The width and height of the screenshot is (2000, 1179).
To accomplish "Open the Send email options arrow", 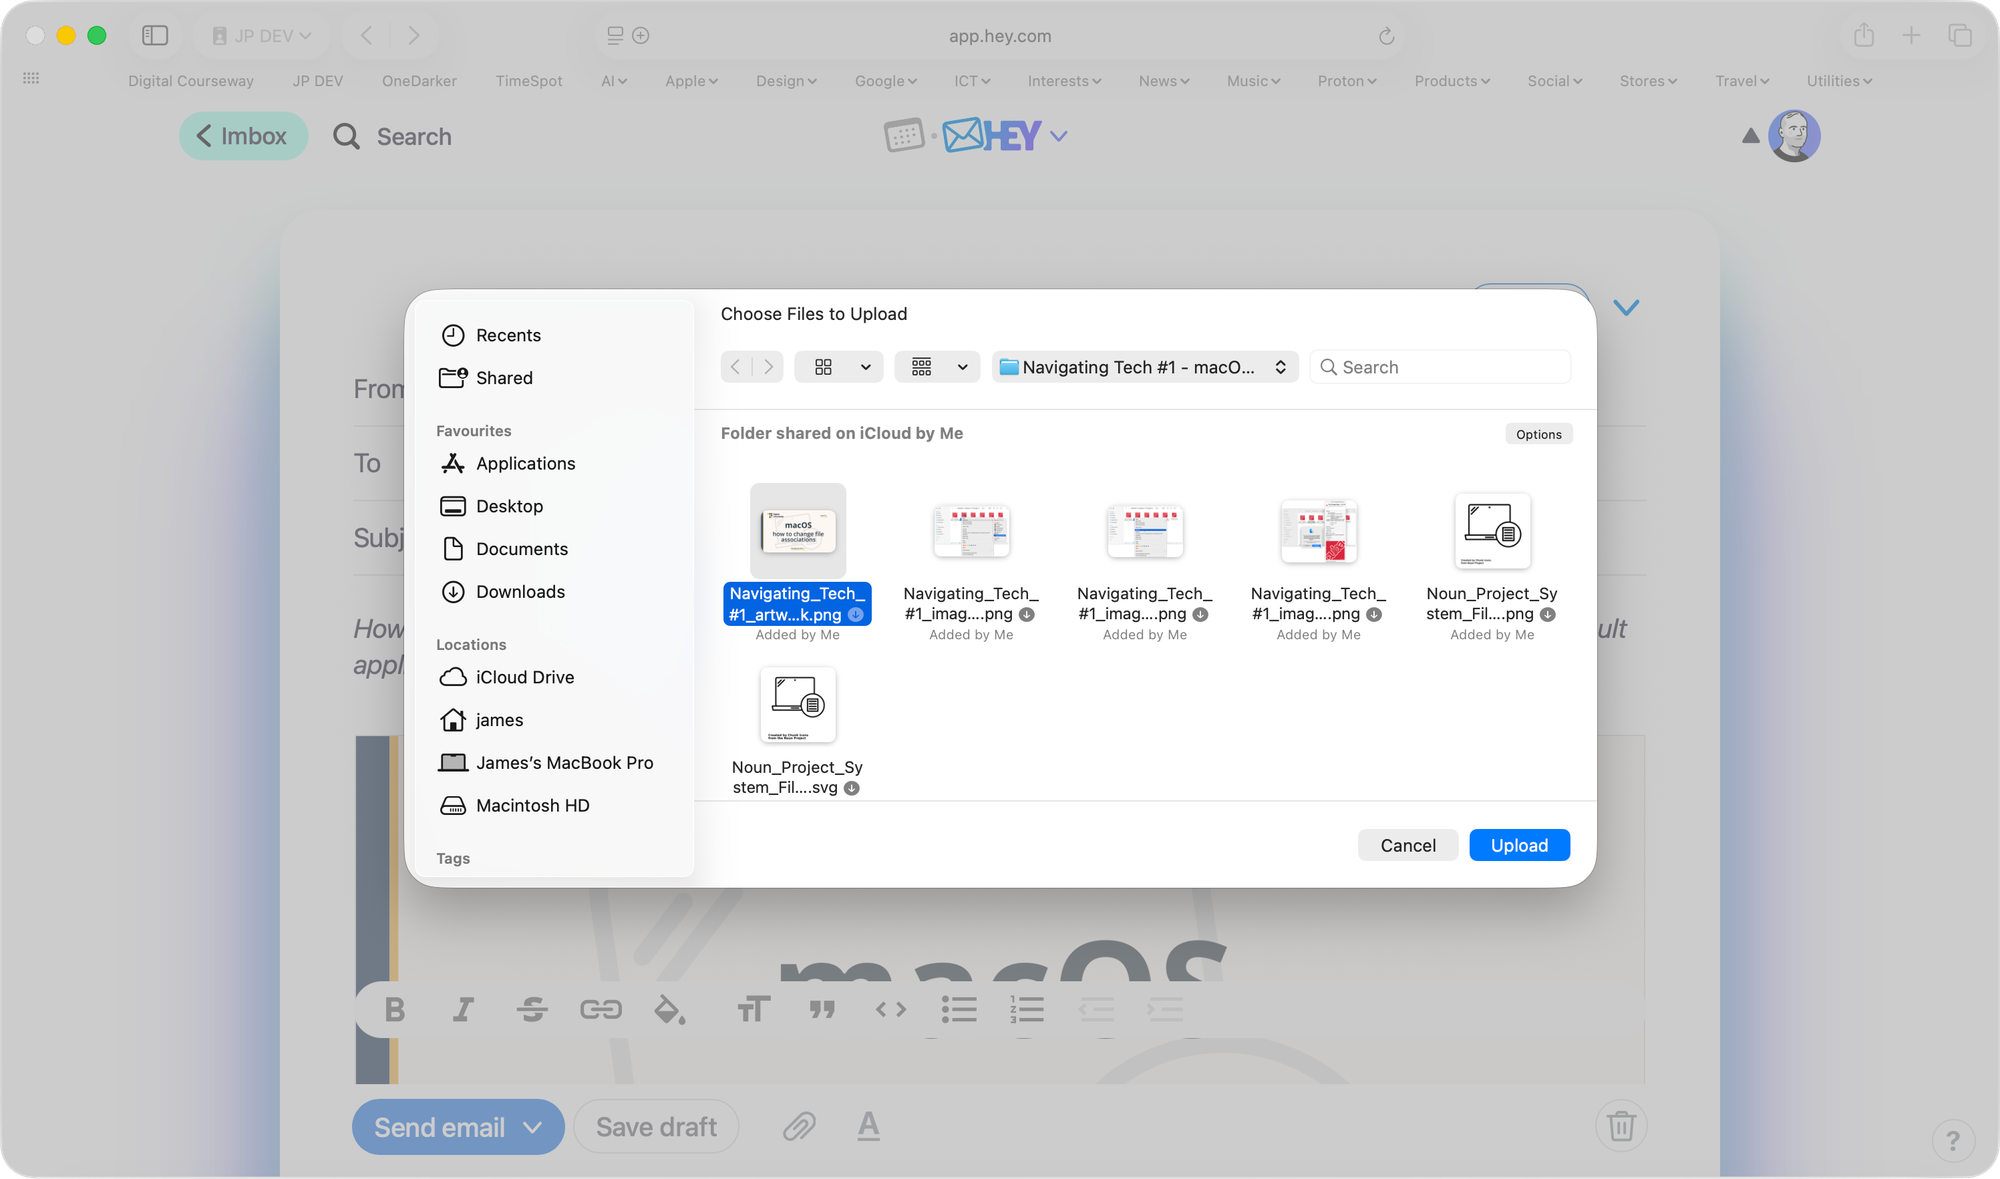I will pos(533,1128).
